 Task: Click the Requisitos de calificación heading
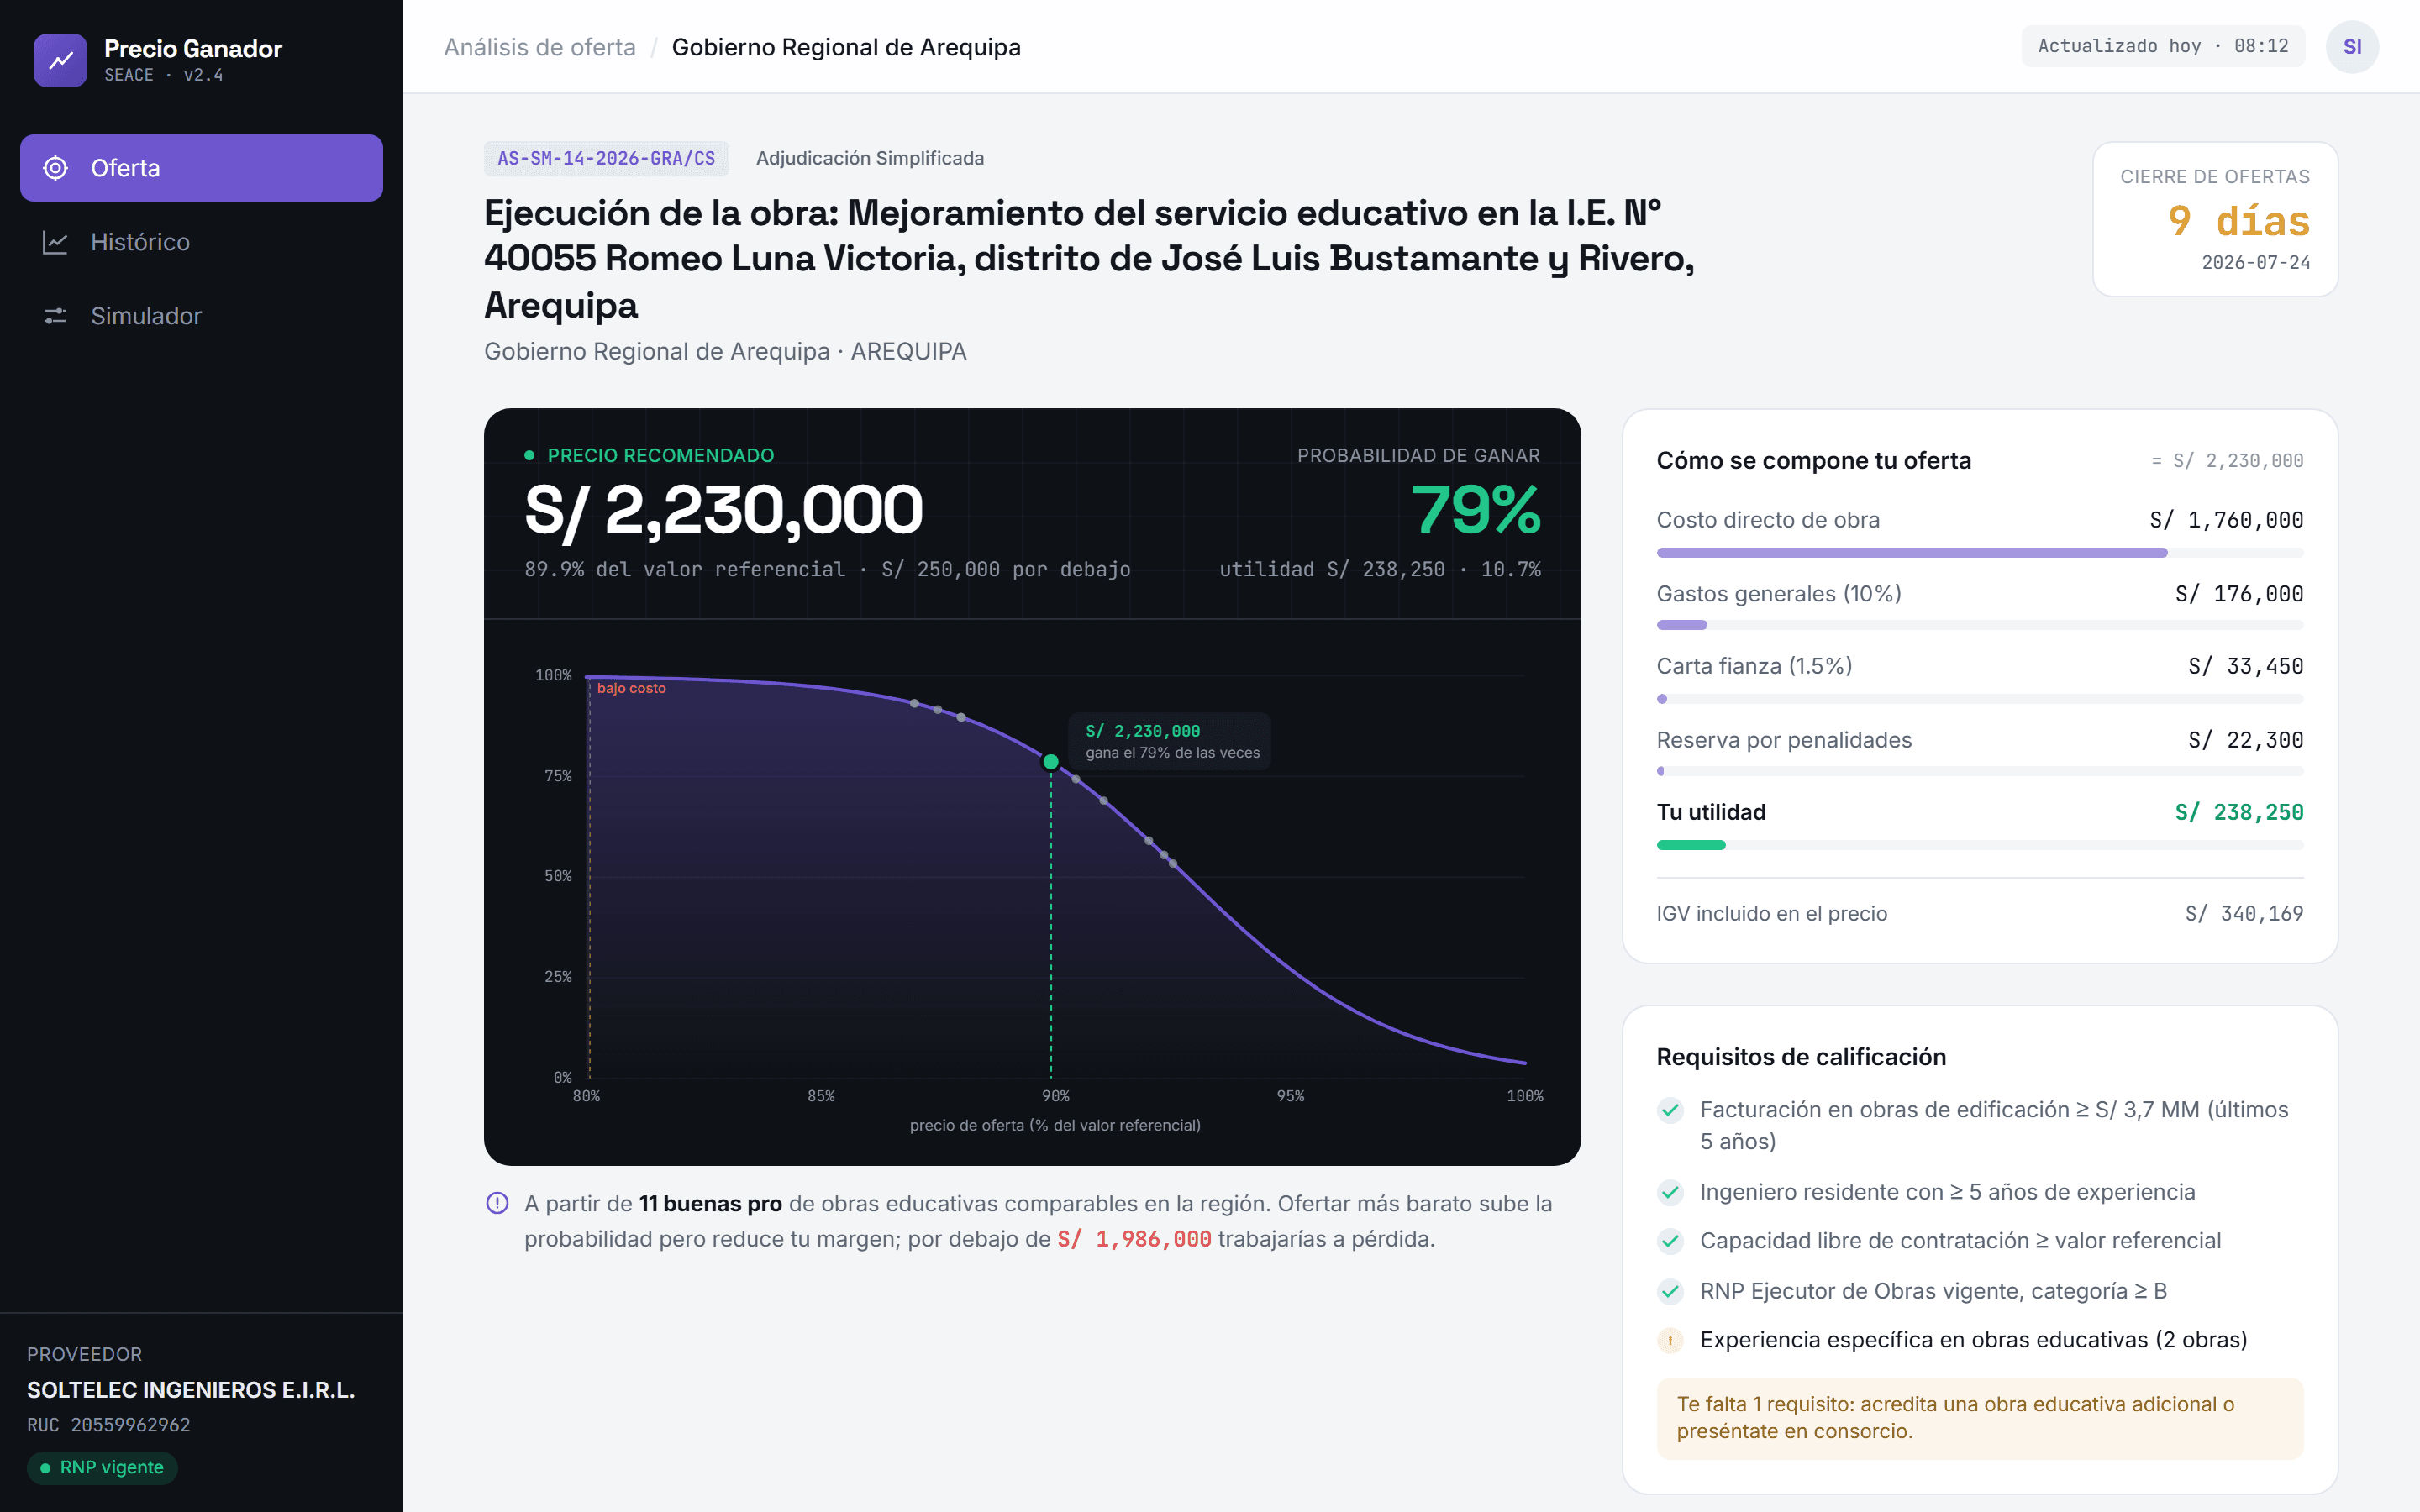1801,1057
